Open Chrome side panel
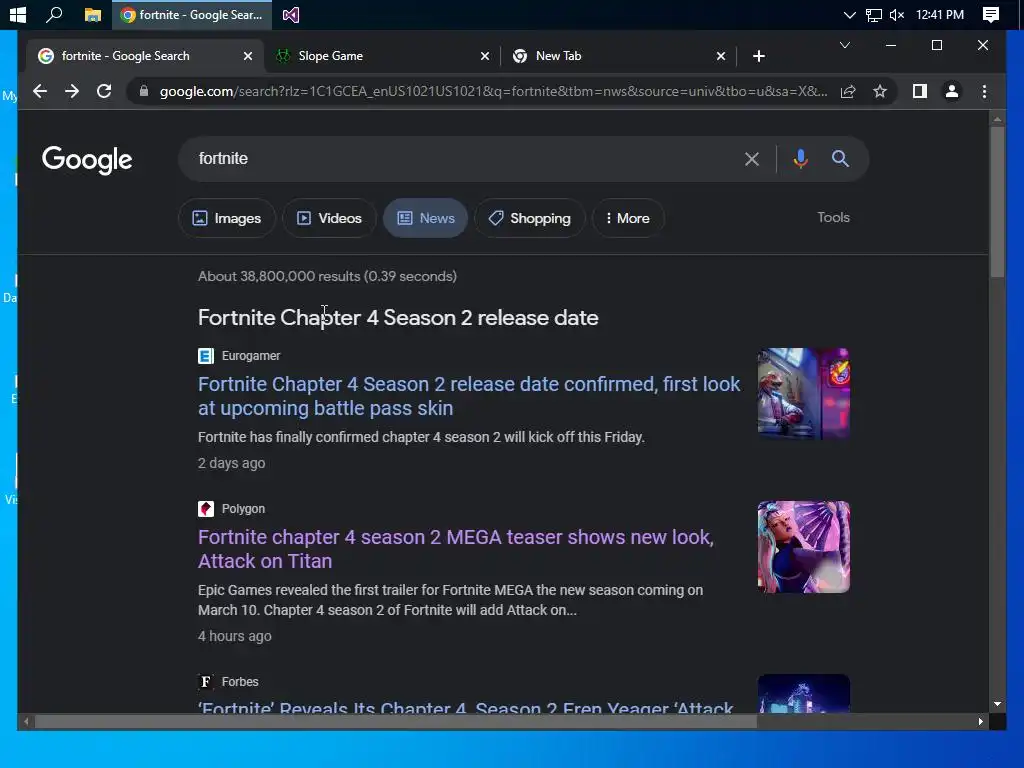This screenshot has width=1024, height=768. coord(920,91)
